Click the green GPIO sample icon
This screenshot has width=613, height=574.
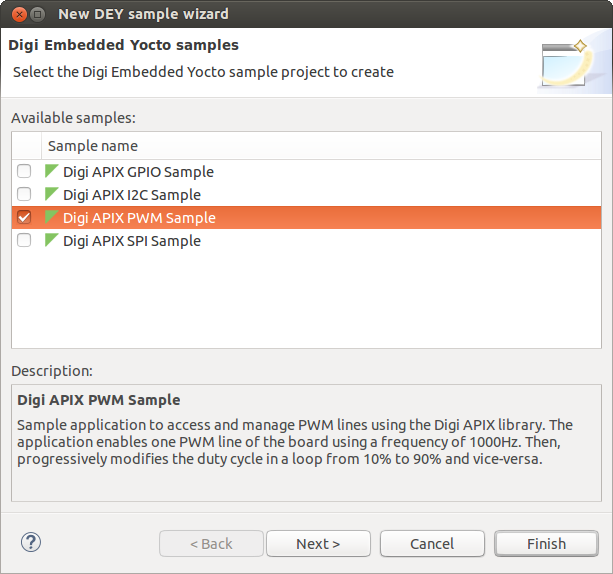52,171
